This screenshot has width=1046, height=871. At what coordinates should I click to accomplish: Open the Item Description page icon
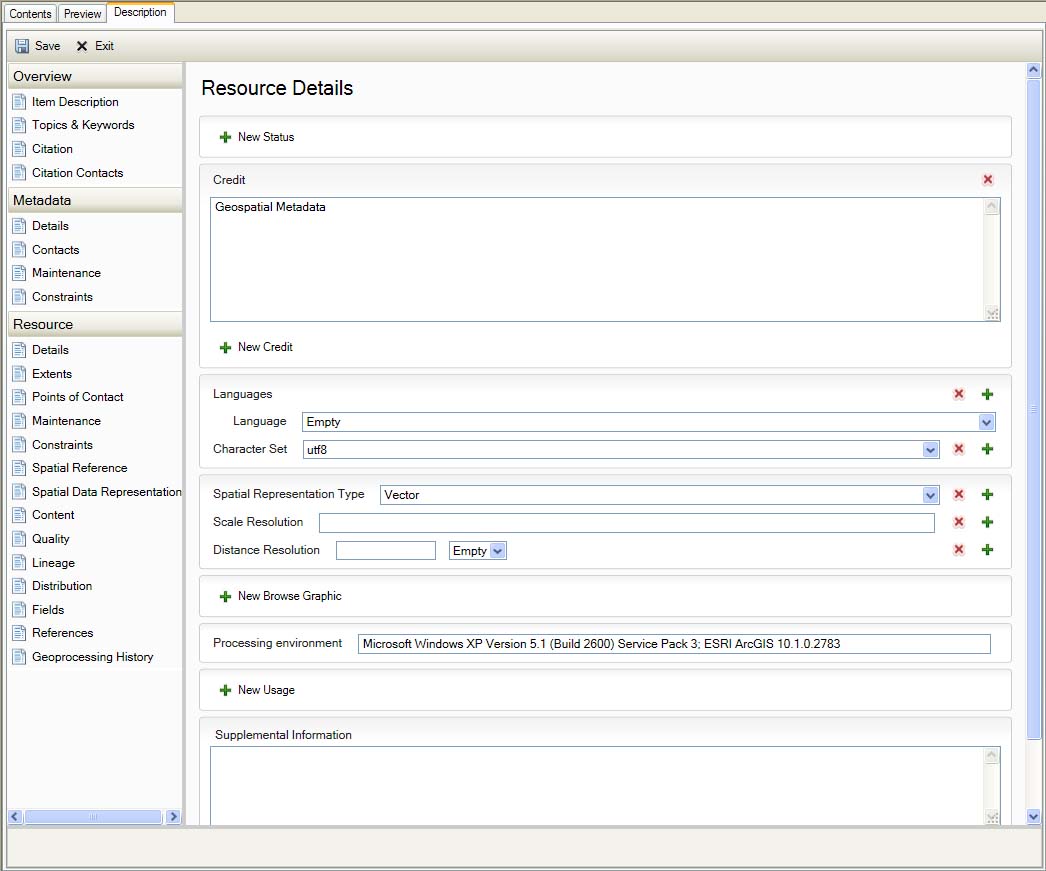tap(18, 101)
